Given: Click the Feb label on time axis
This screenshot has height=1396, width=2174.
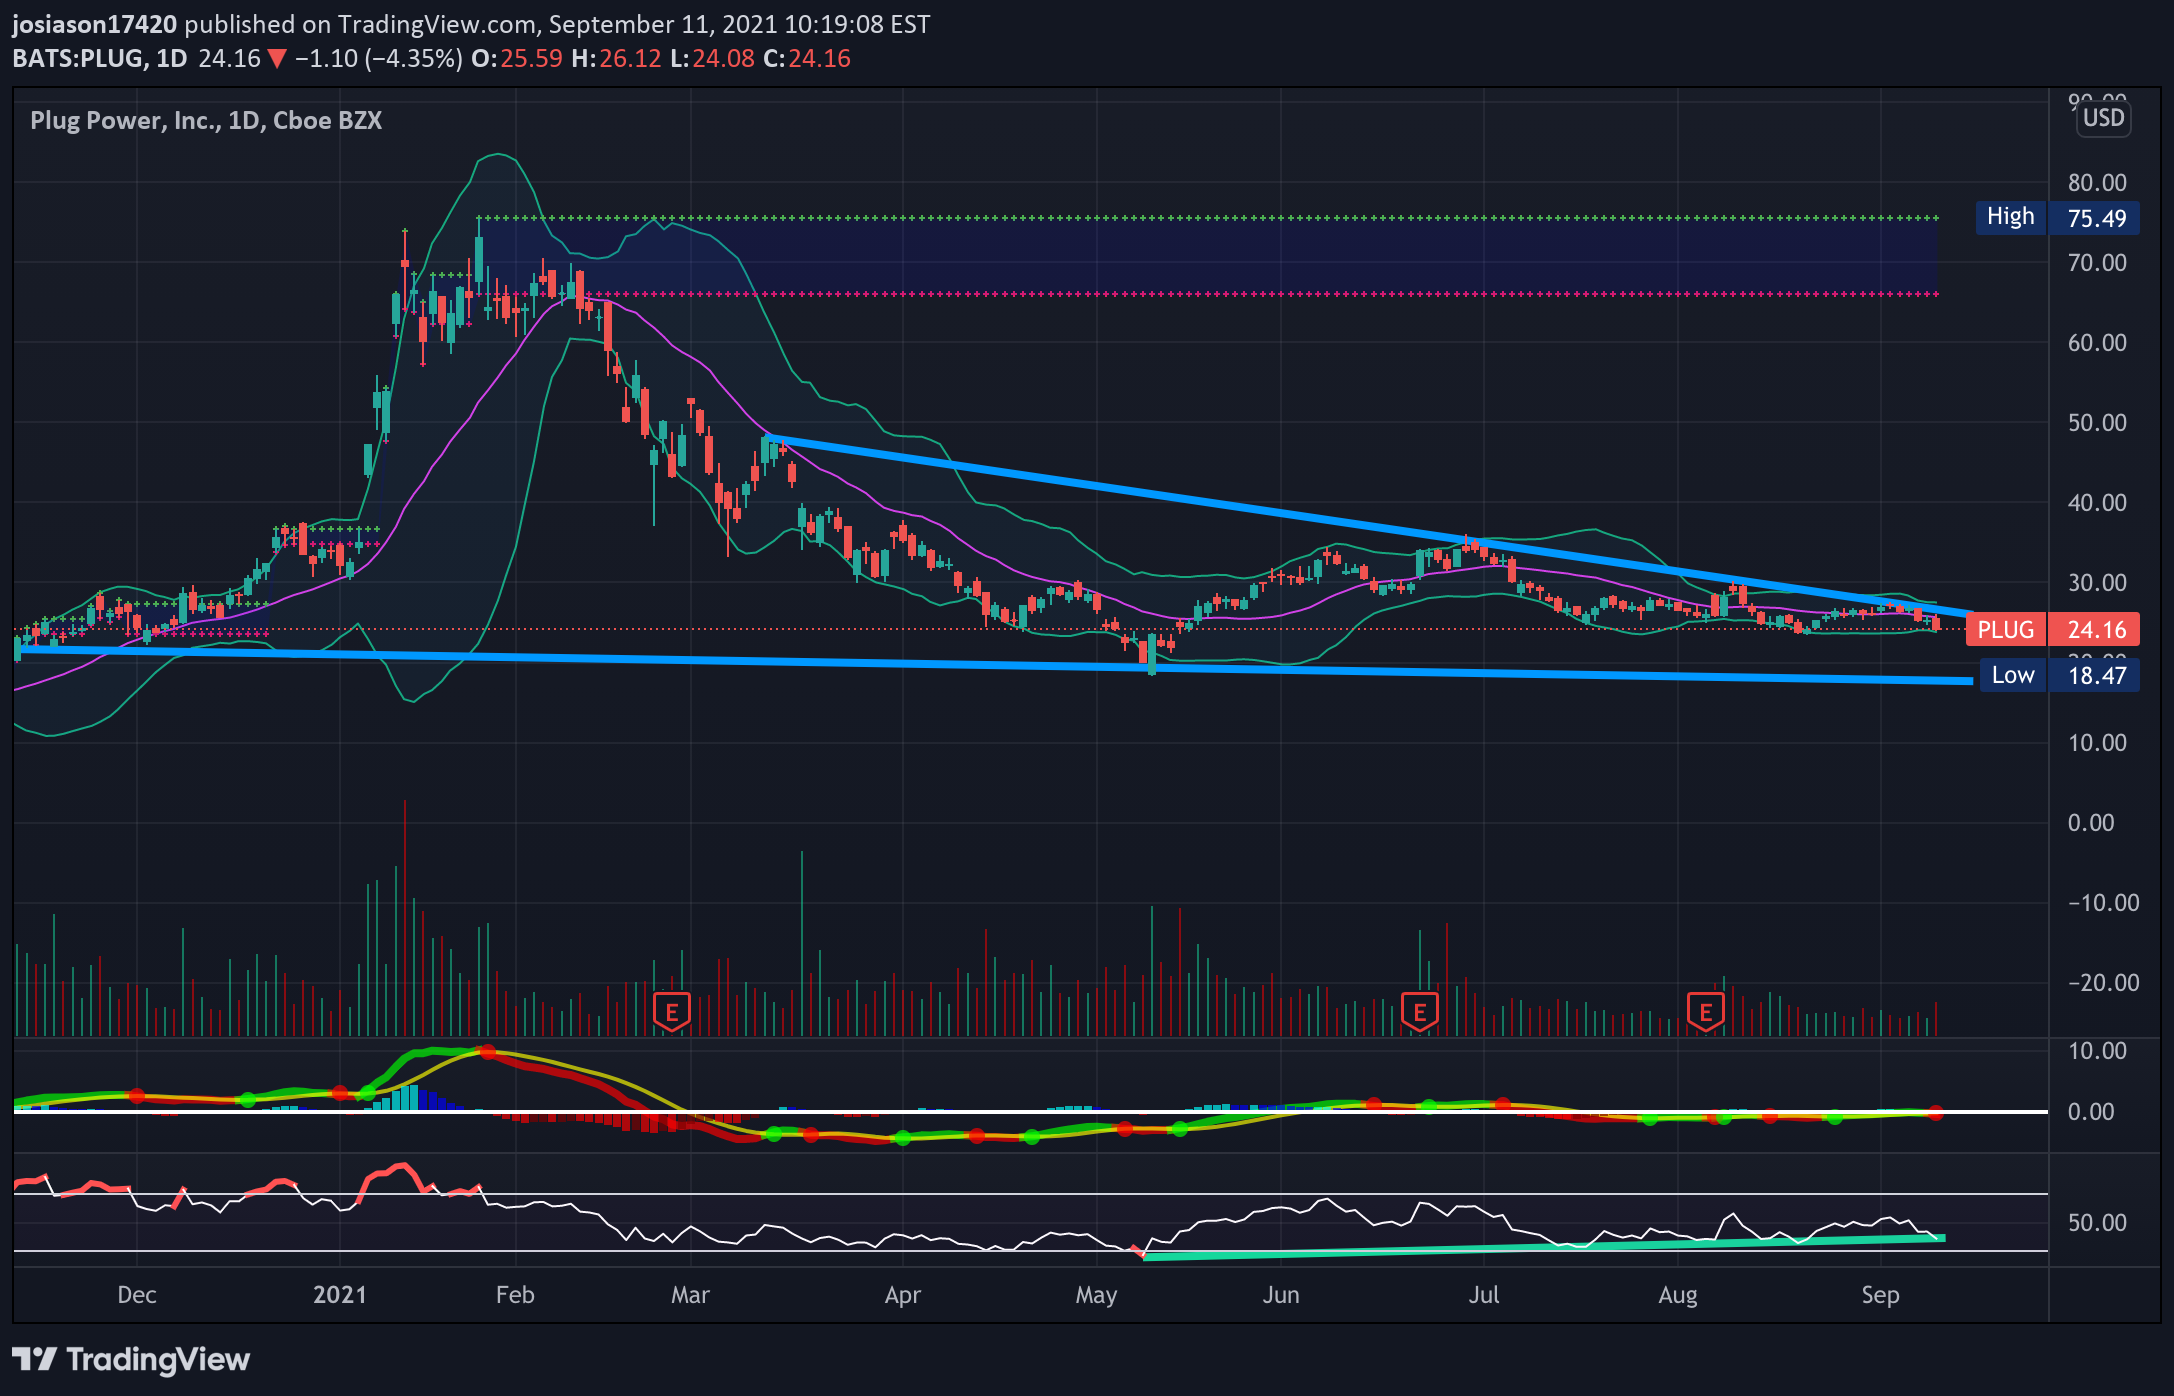Looking at the screenshot, I should [x=515, y=1295].
